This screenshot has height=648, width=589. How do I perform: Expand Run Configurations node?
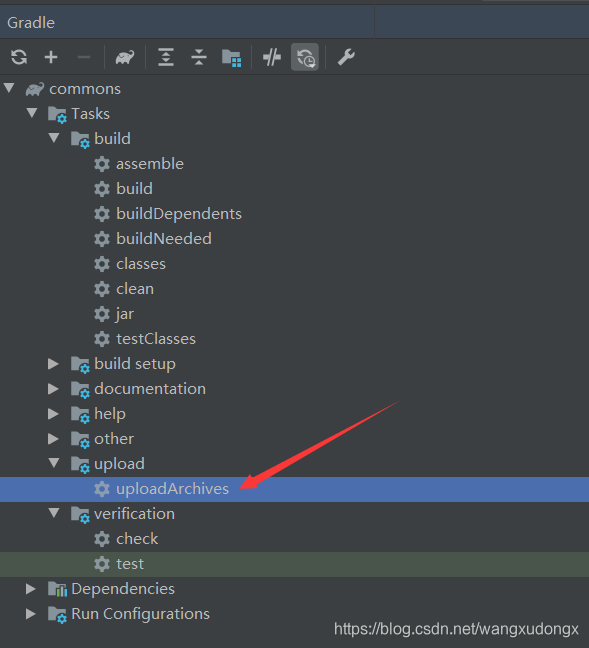tap(31, 614)
